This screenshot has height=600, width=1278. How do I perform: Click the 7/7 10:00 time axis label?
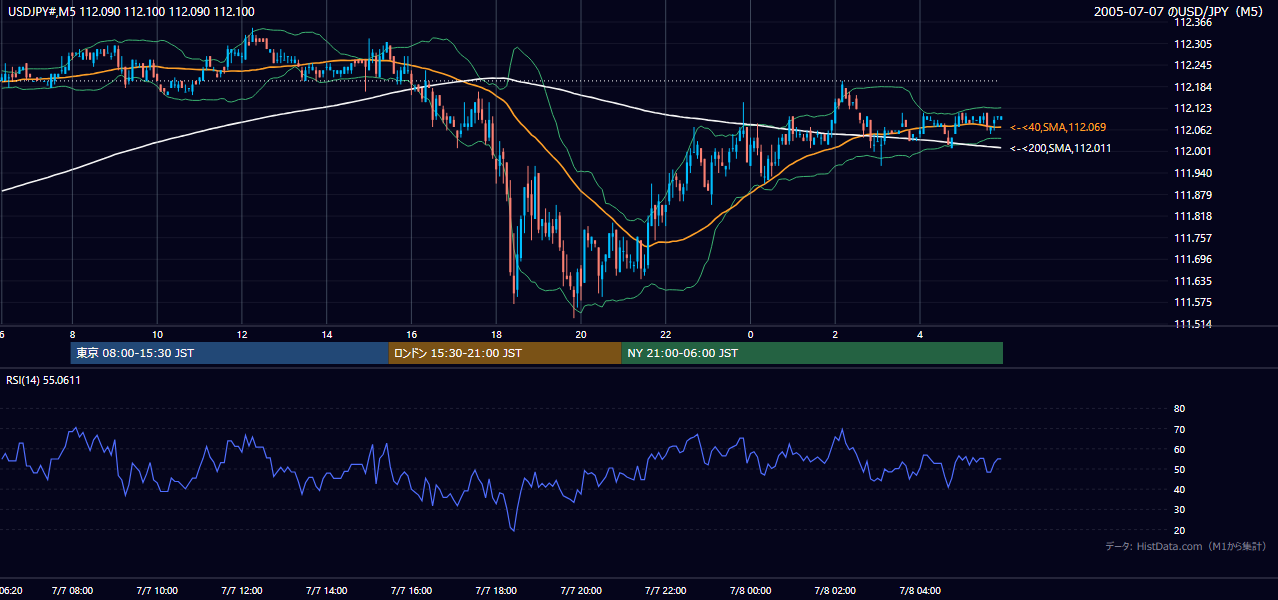(x=158, y=591)
